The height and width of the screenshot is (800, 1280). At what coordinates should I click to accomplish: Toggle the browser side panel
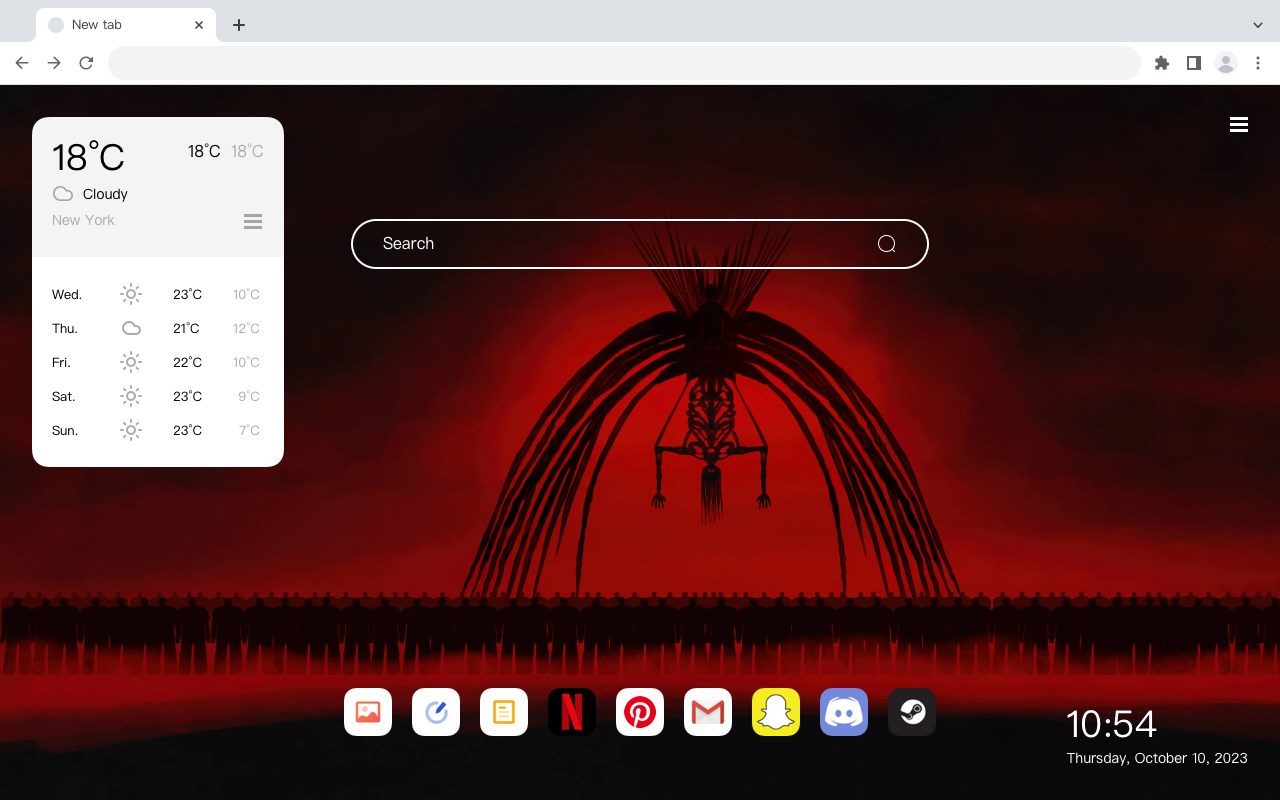tap(1193, 63)
